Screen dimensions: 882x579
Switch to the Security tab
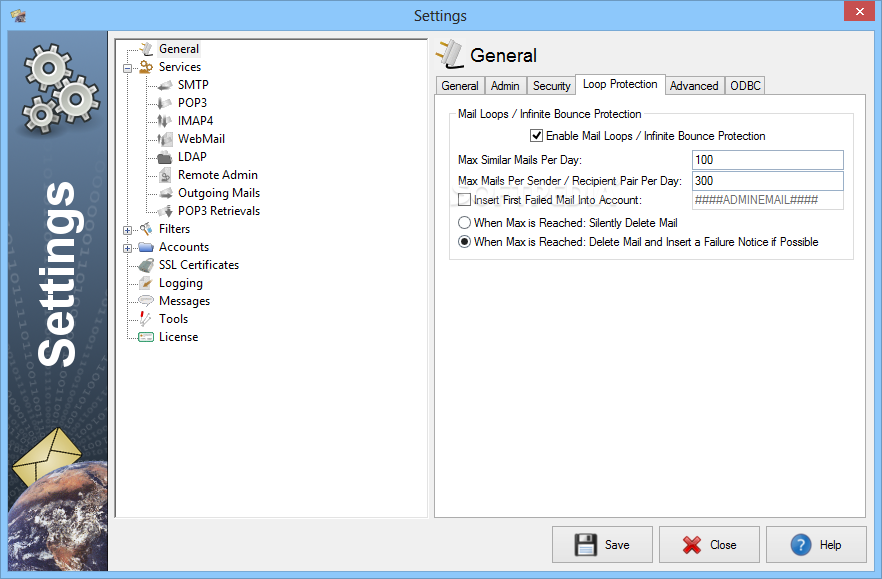point(552,86)
